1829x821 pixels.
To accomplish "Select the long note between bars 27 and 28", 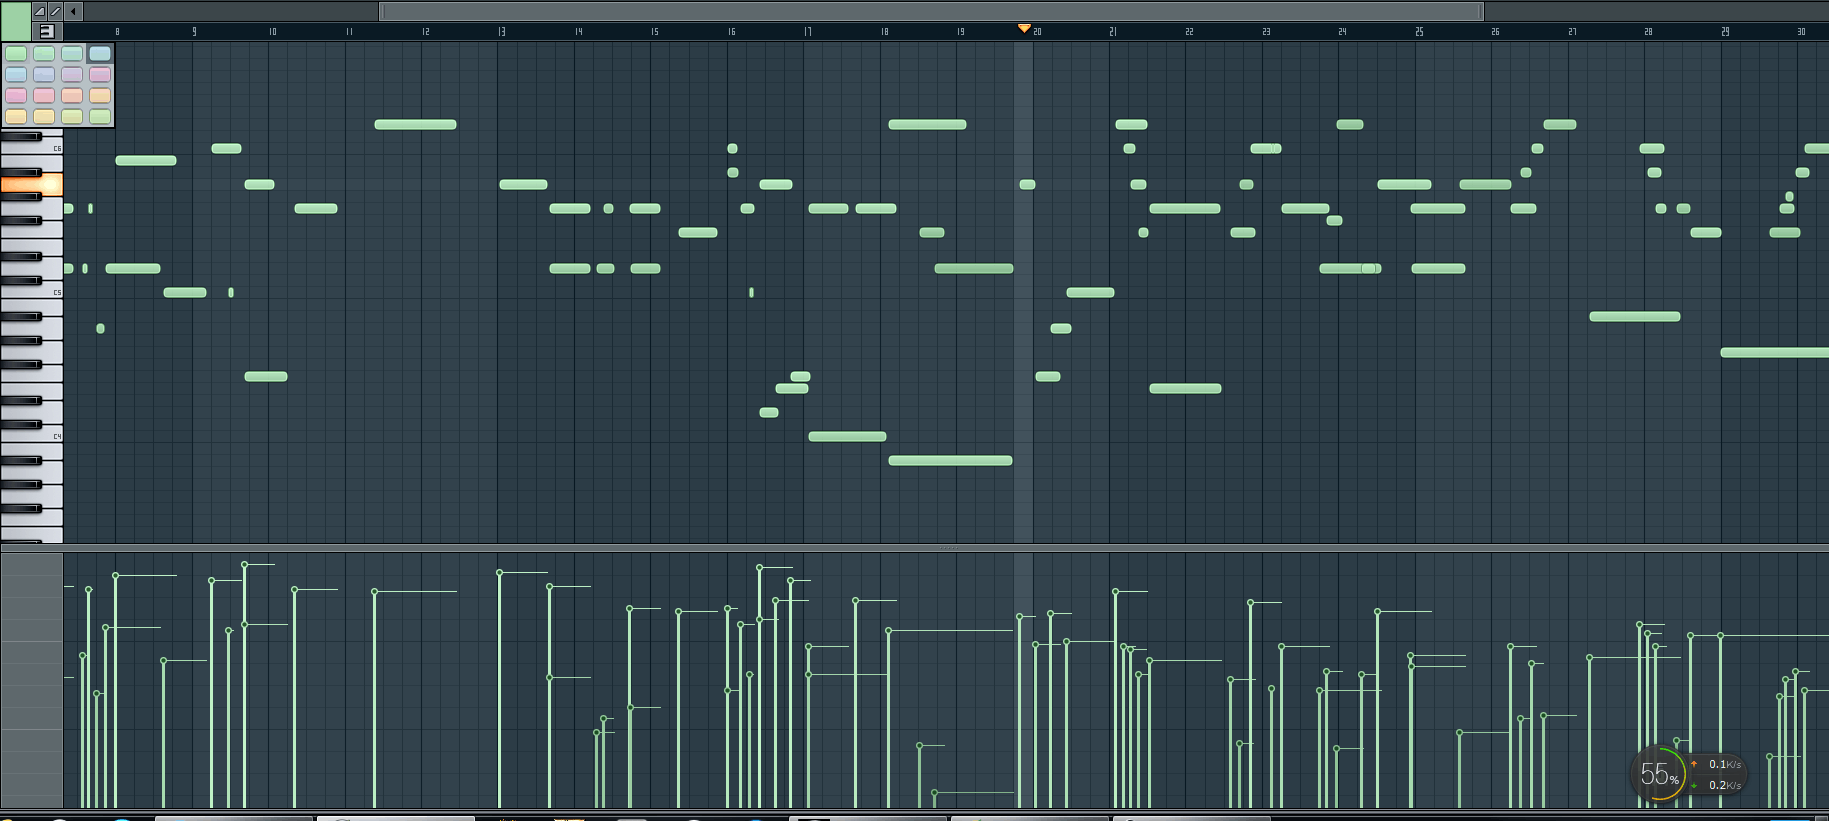I will pos(1635,316).
